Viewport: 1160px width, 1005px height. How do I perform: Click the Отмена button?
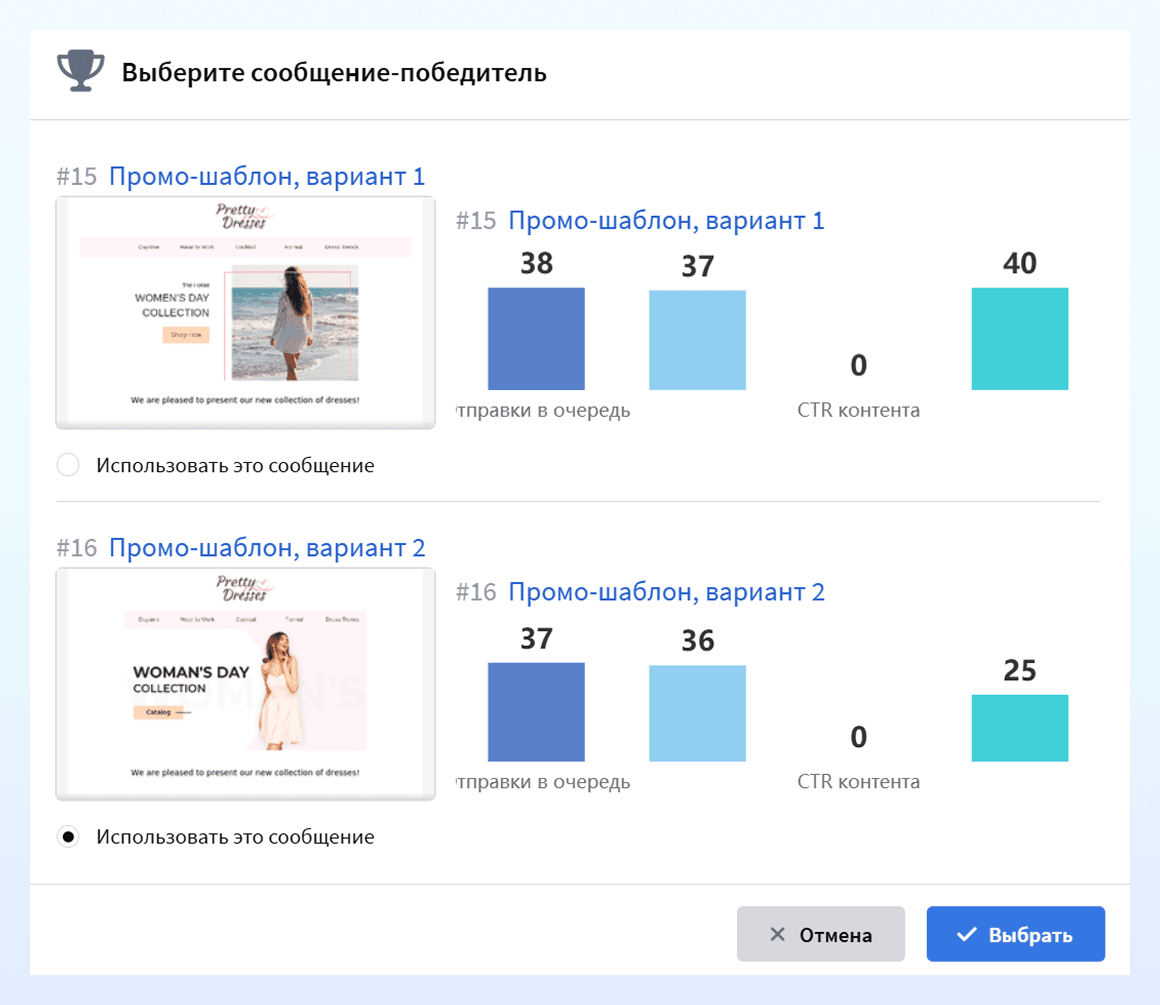[820, 934]
